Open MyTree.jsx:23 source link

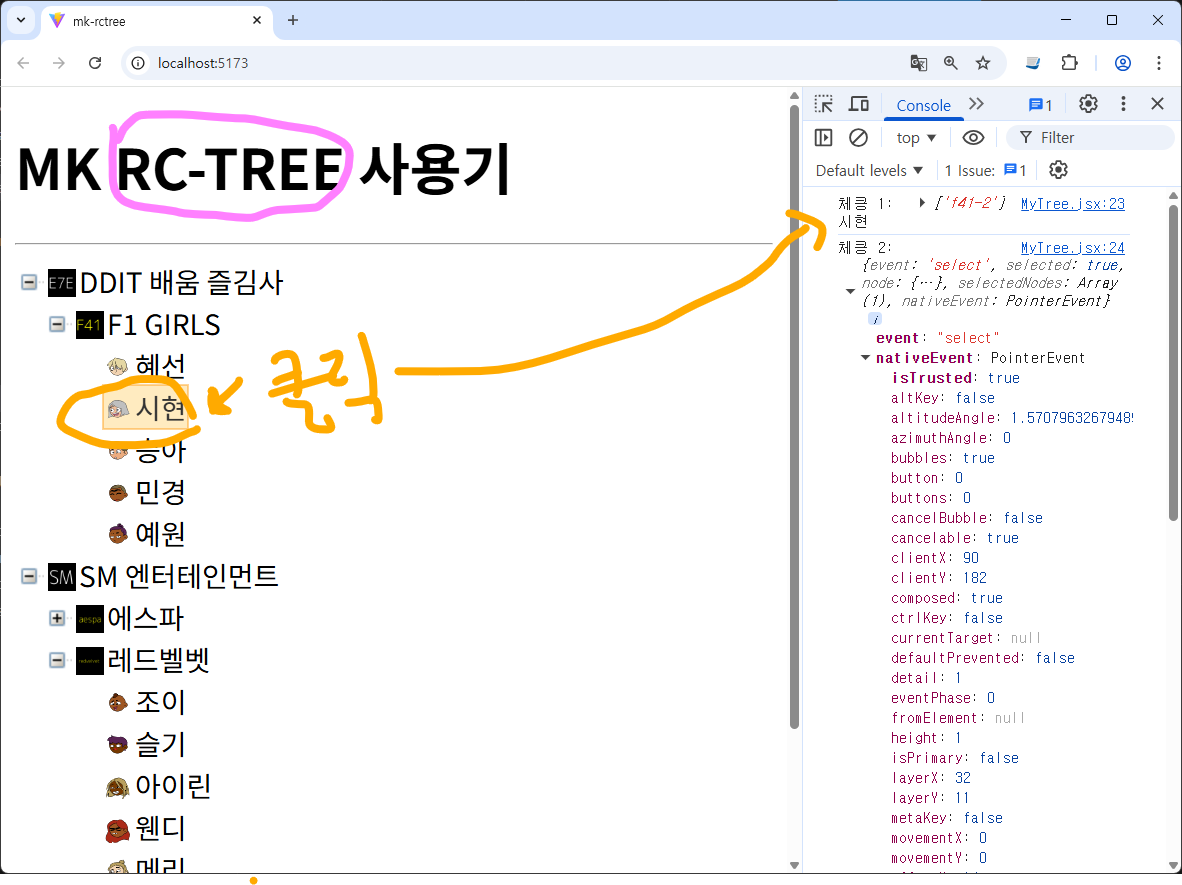click(x=1072, y=204)
